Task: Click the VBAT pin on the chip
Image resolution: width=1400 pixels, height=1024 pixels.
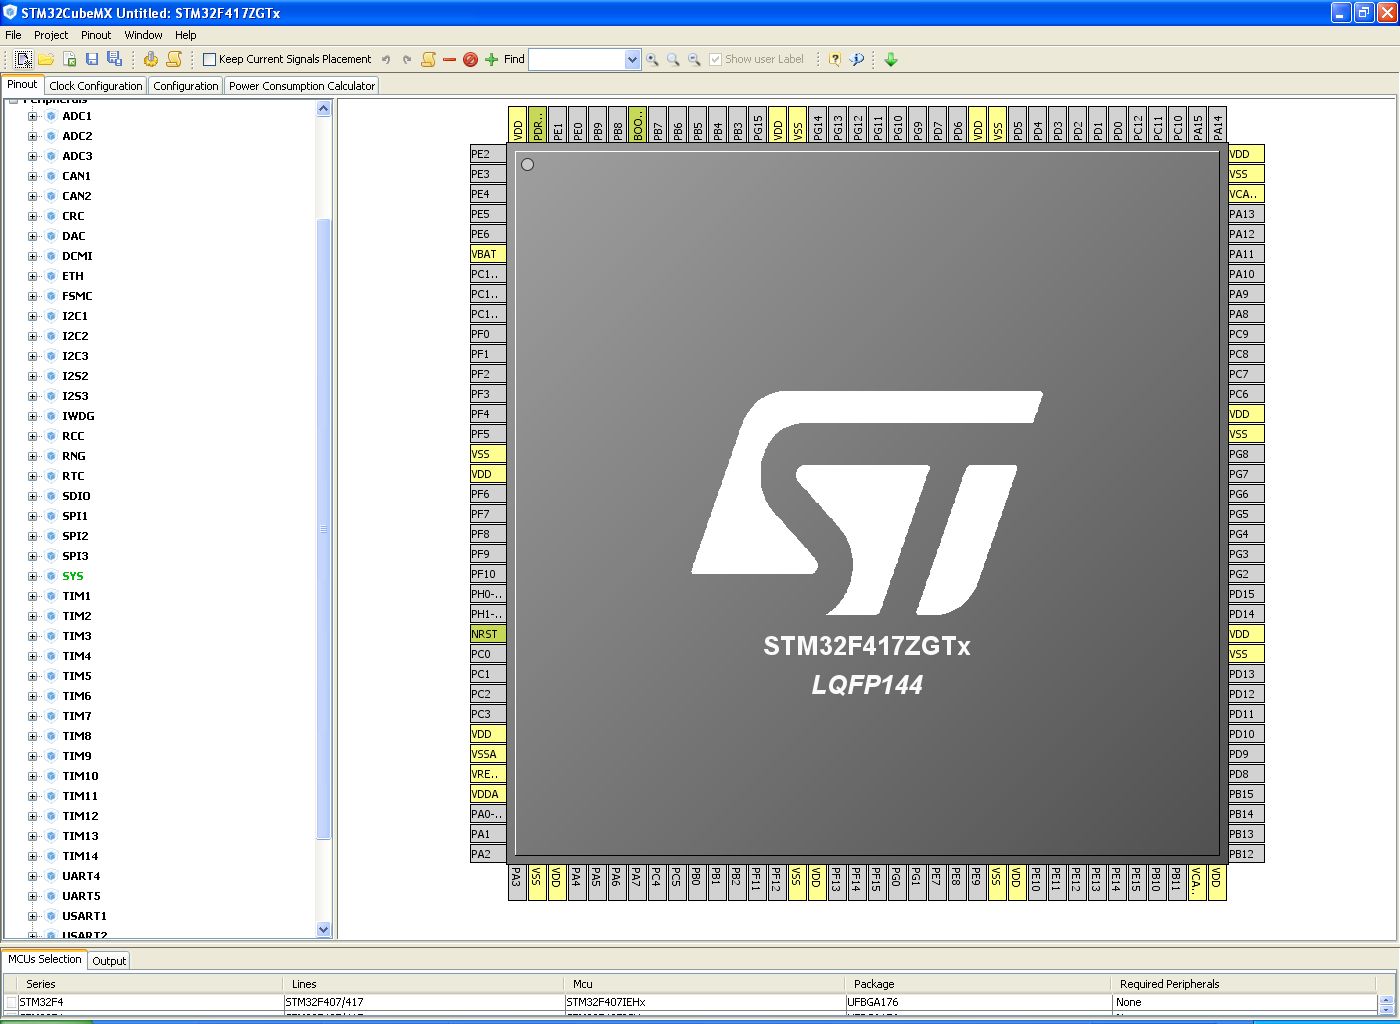Action: [x=488, y=254]
